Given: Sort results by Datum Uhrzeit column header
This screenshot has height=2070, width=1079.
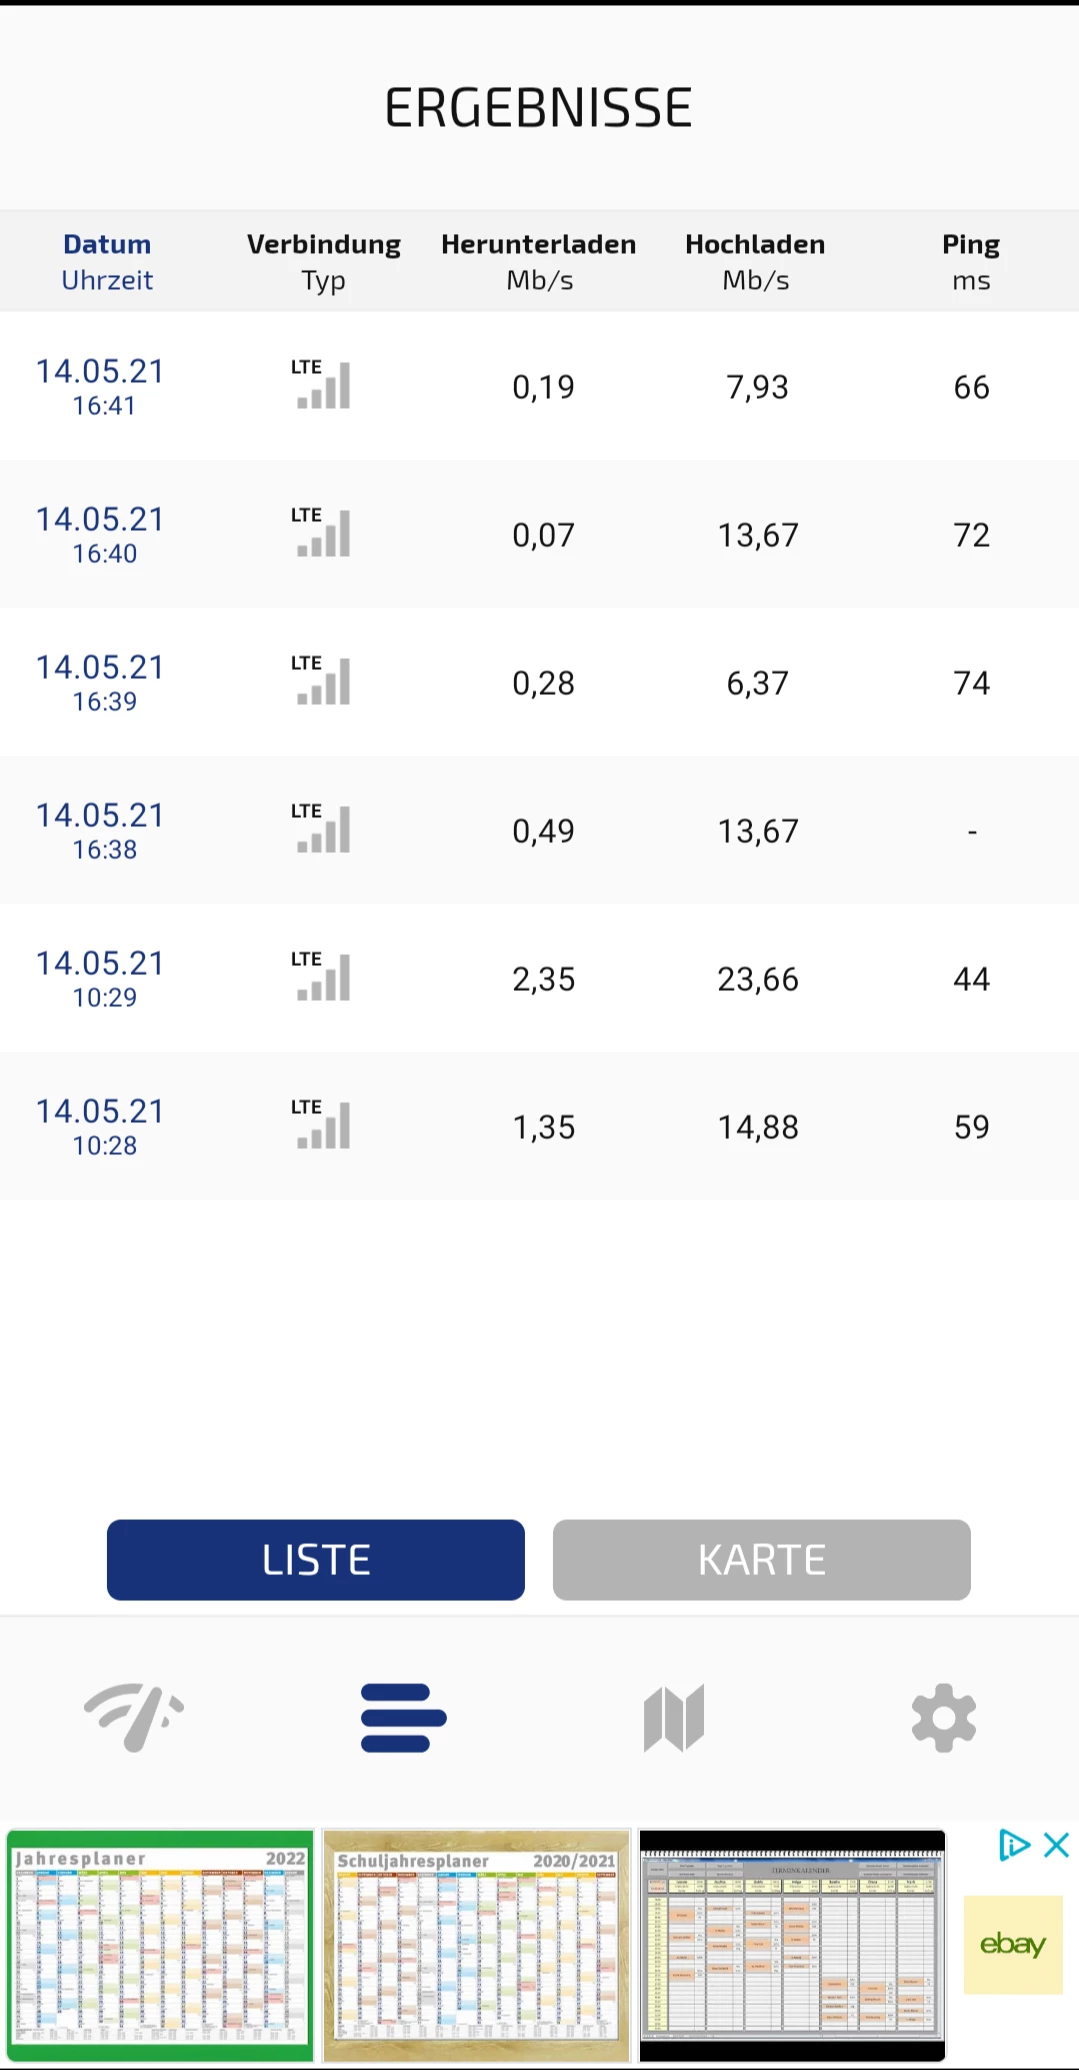Looking at the screenshot, I should tap(107, 262).
